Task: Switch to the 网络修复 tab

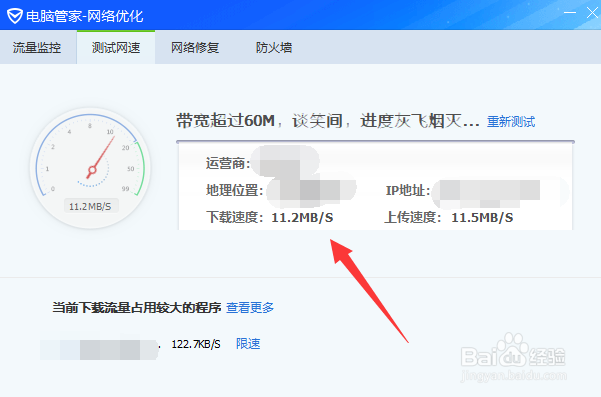Action: 195,48
